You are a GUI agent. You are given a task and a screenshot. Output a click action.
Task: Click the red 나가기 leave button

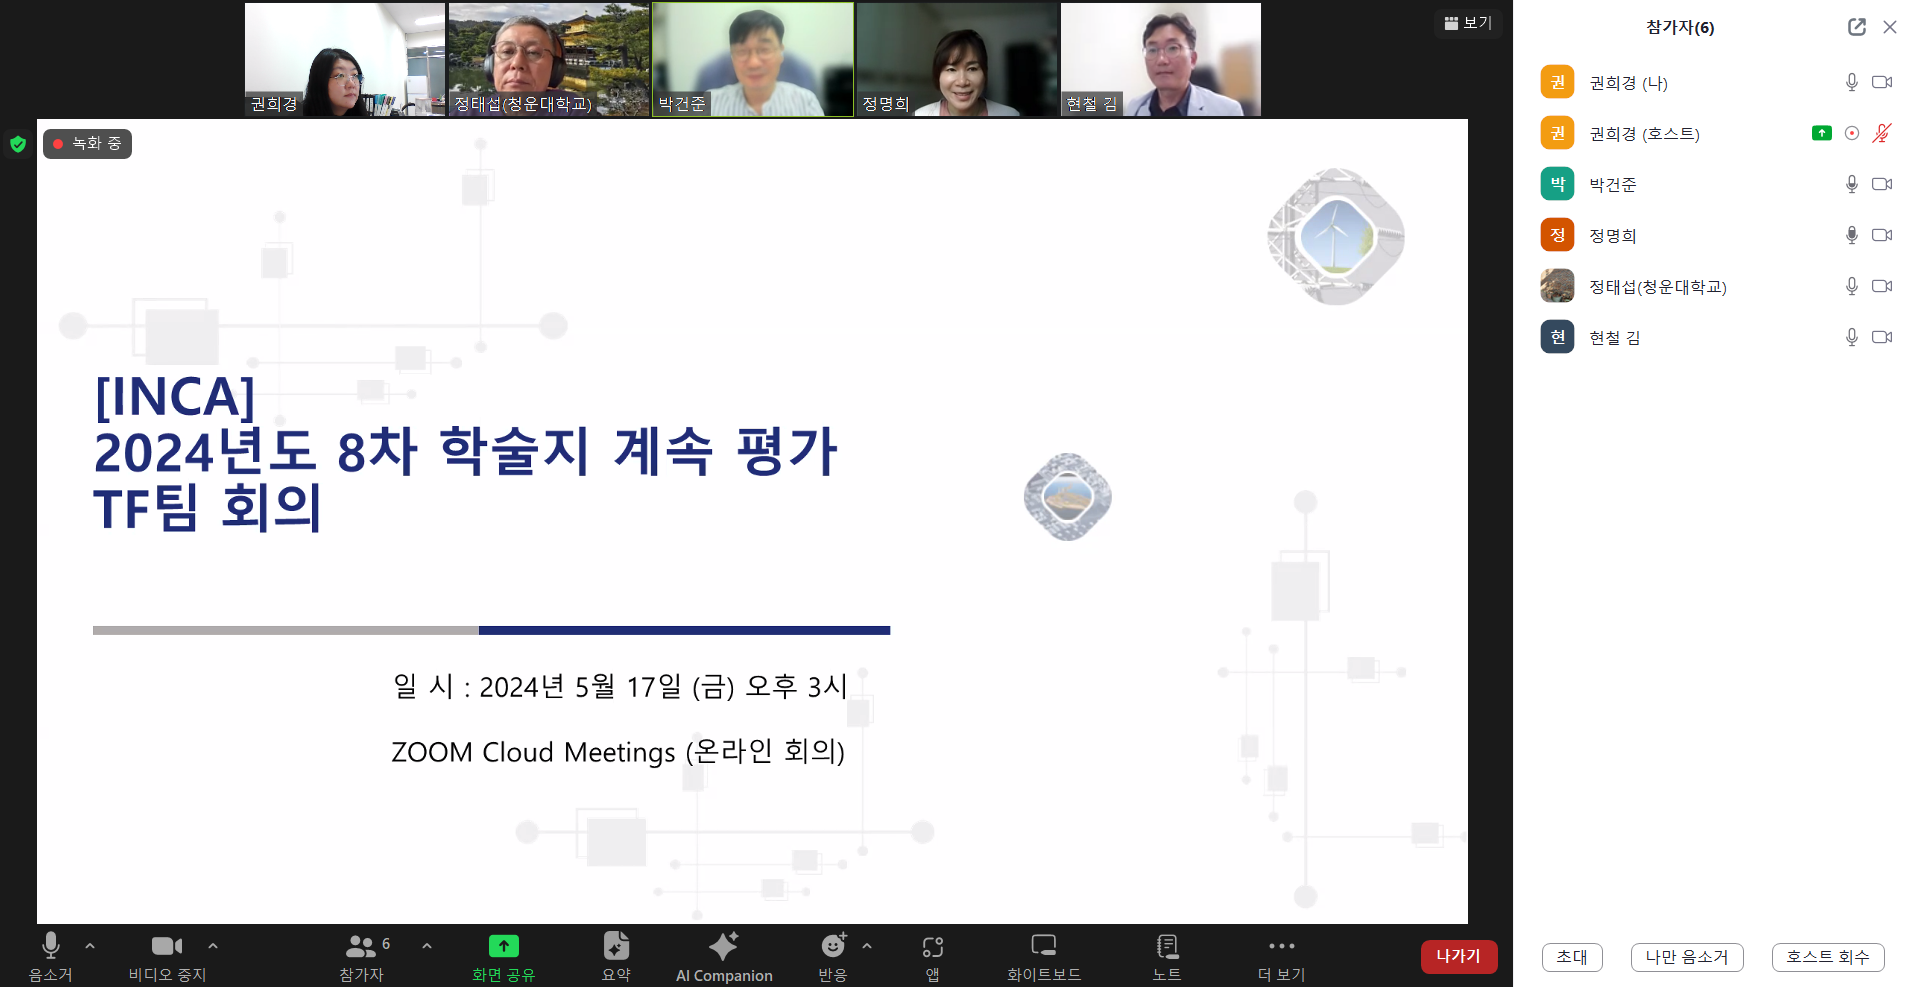[x=1459, y=956]
